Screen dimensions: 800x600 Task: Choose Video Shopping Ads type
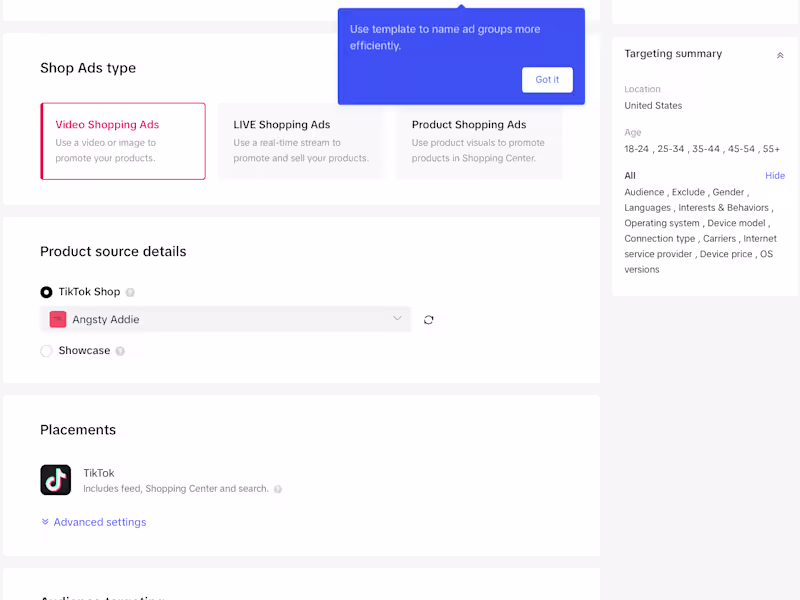click(123, 141)
